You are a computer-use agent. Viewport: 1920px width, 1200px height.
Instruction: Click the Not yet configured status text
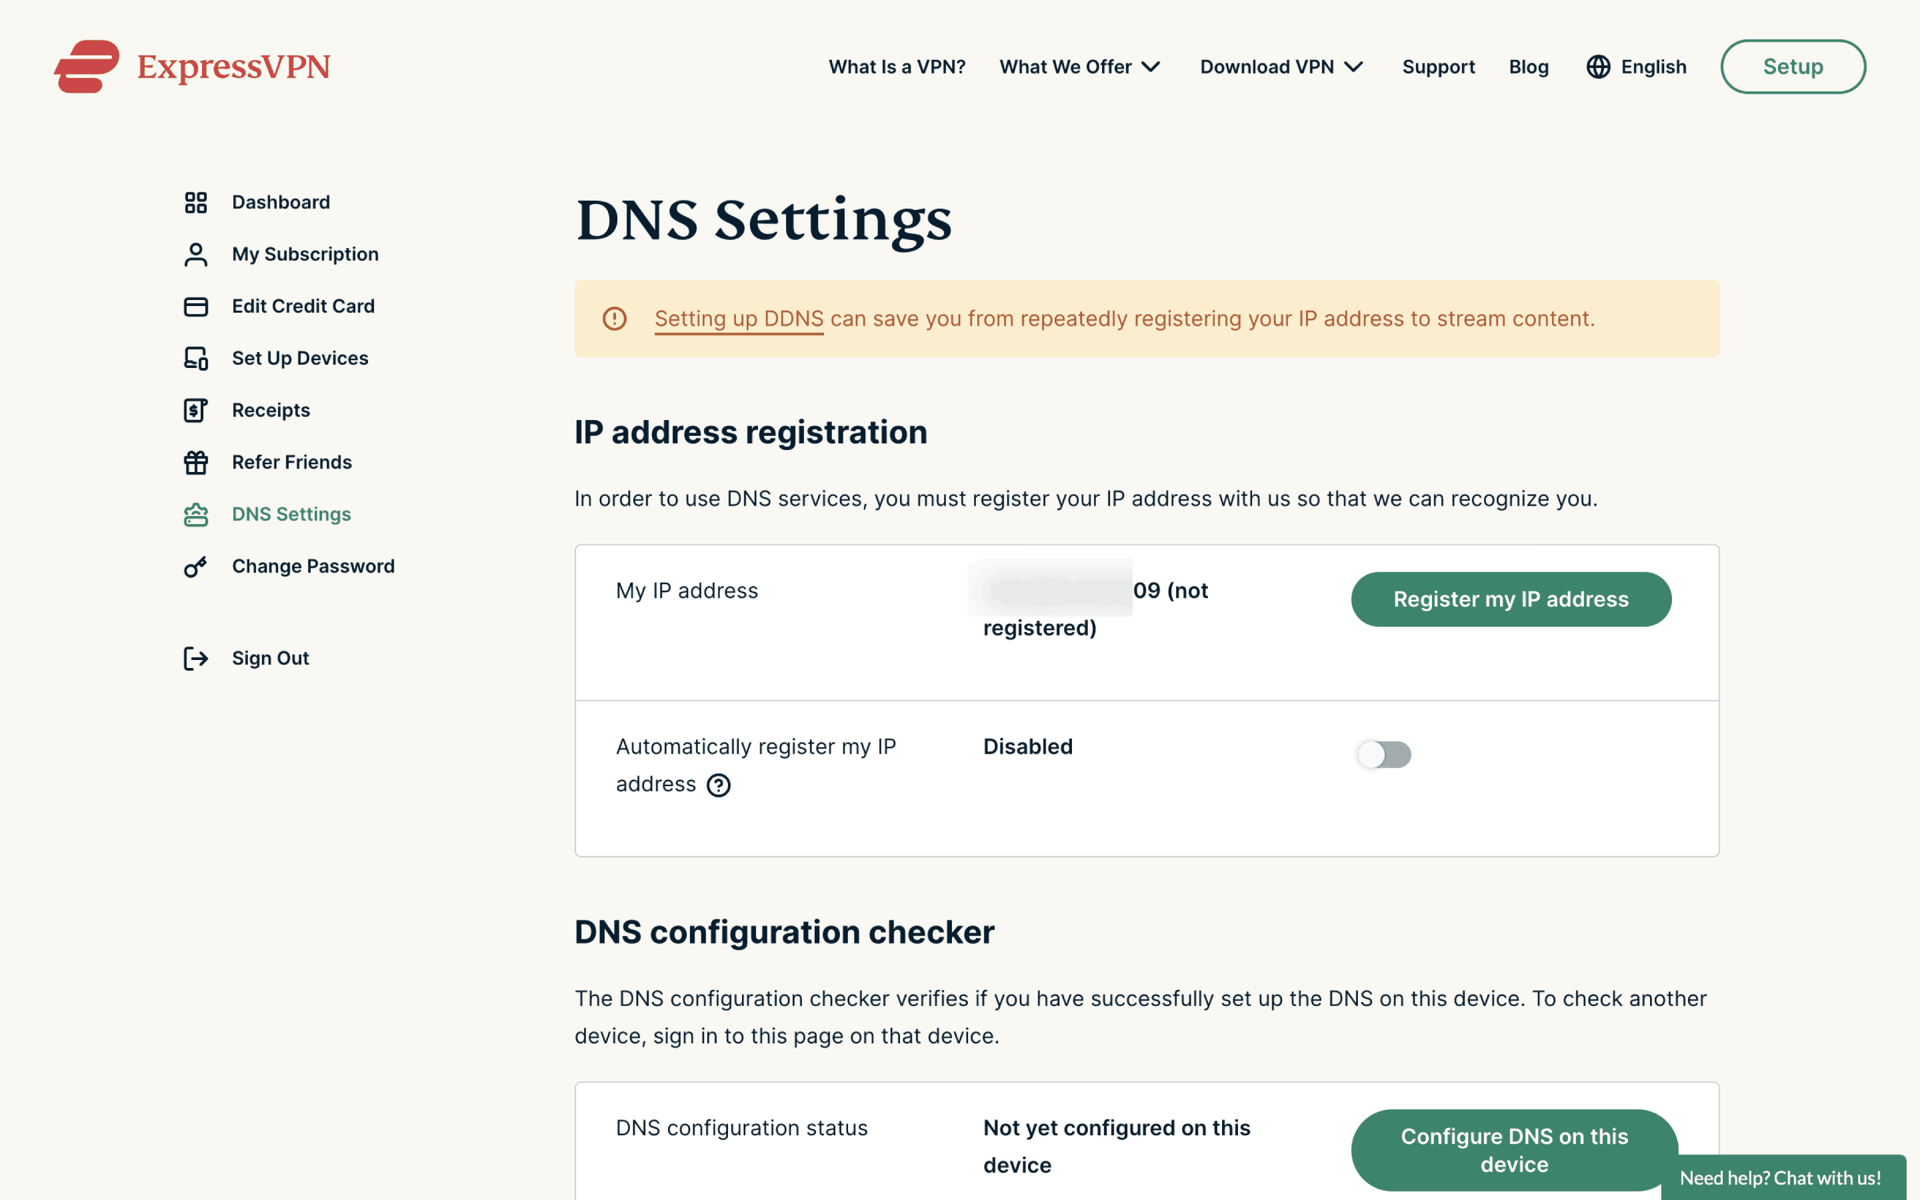(x=1117, y=1147)
